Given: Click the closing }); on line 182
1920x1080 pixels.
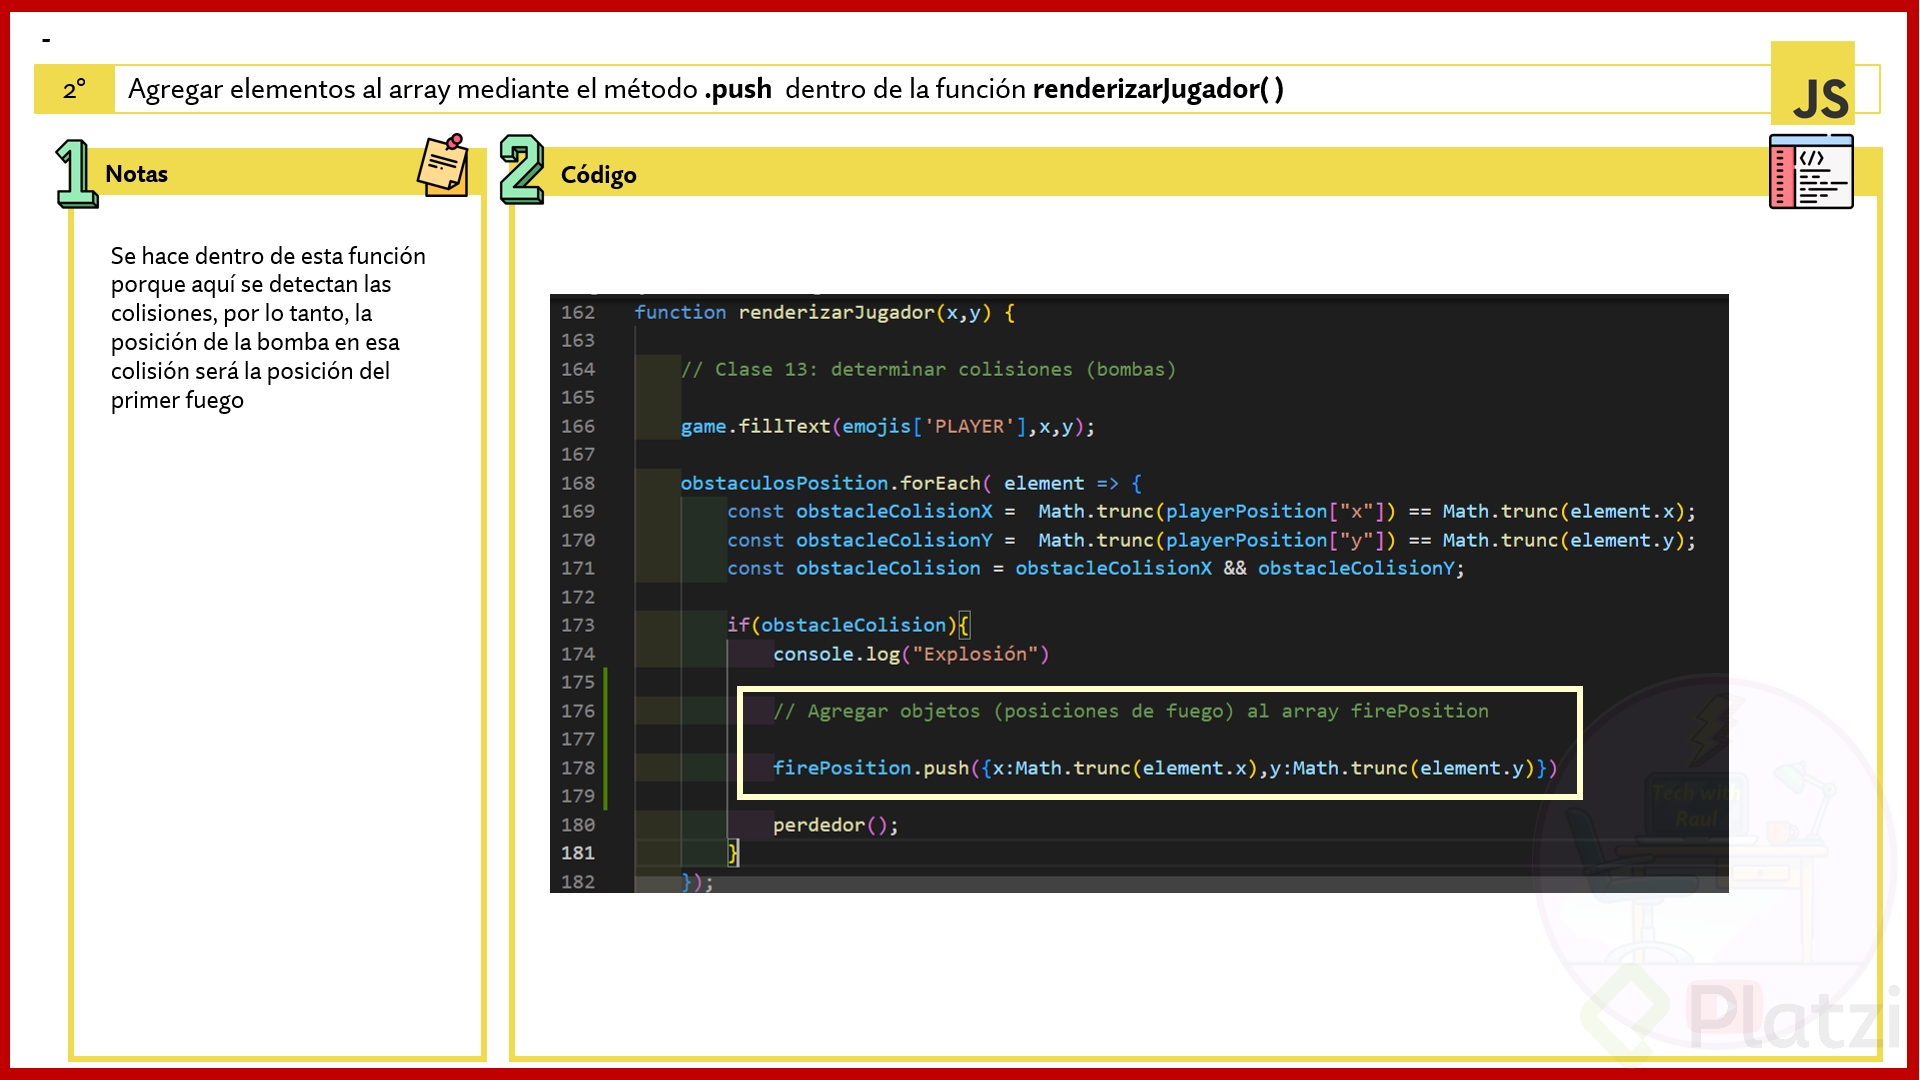Looking at the screenshot, I should coord(697,882).
